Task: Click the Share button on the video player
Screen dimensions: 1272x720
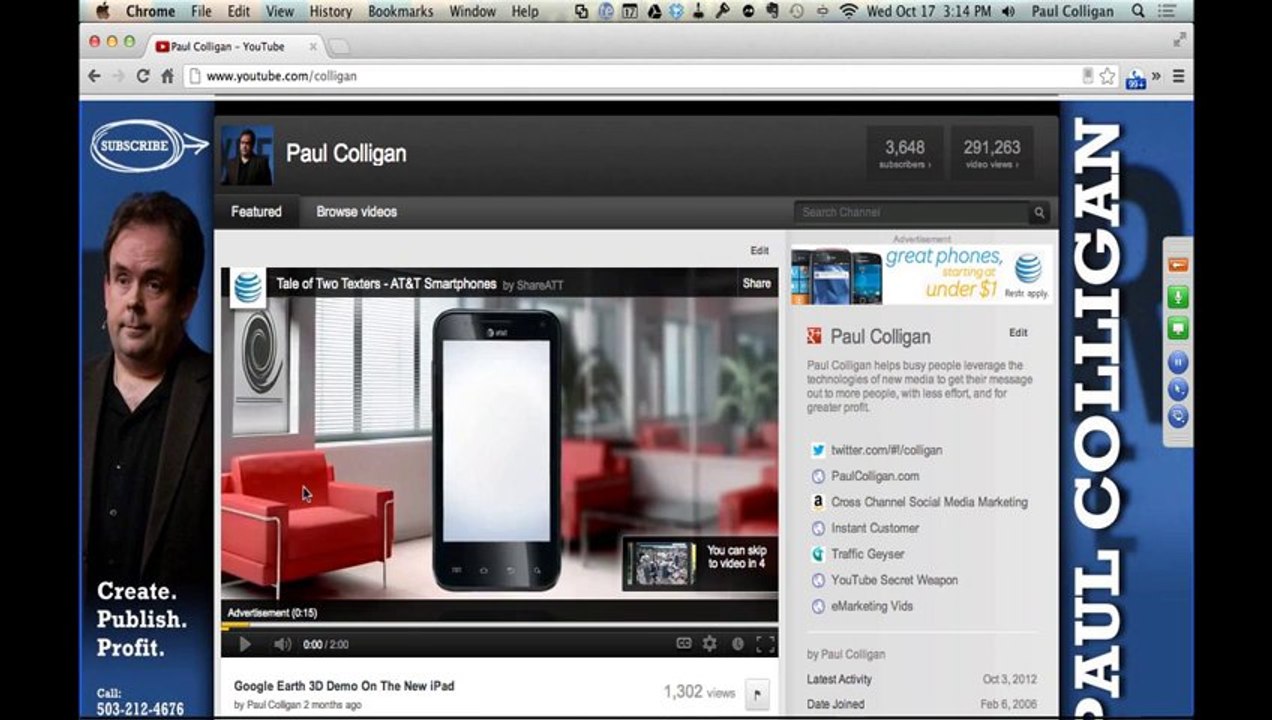Action: click(757, 284)
